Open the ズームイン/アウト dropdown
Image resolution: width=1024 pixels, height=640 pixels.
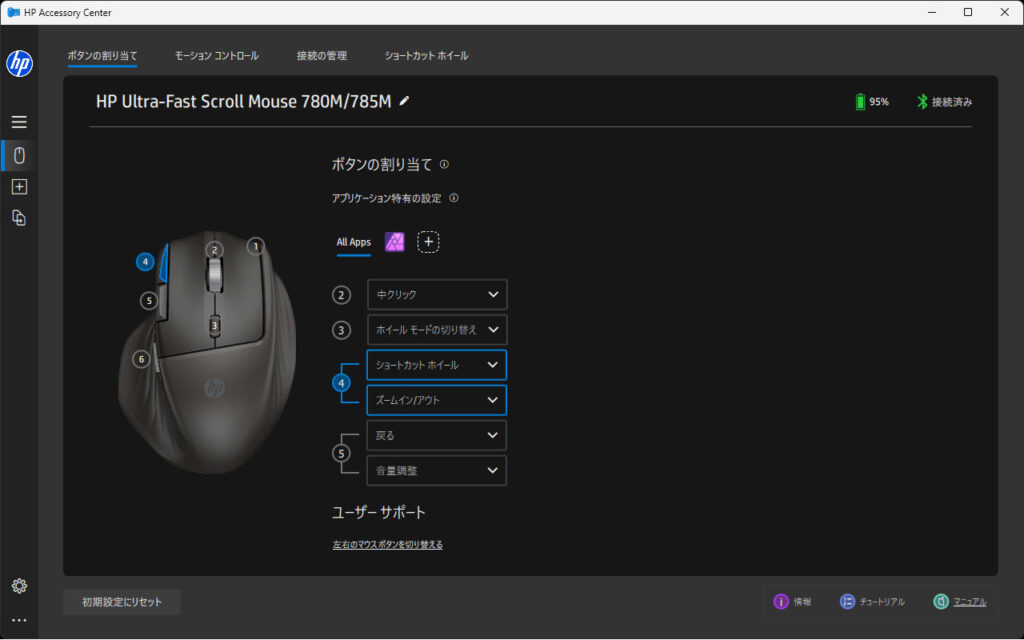pyautogui.click(x=437, y=400)
